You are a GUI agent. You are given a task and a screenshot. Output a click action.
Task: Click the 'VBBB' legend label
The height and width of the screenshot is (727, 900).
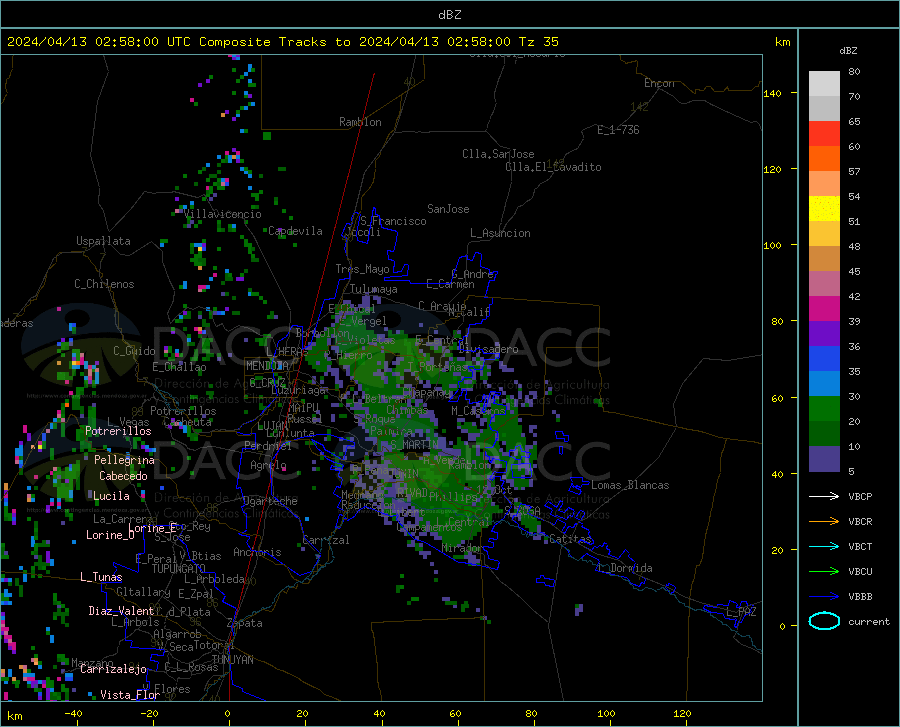(x=860, y=597)
